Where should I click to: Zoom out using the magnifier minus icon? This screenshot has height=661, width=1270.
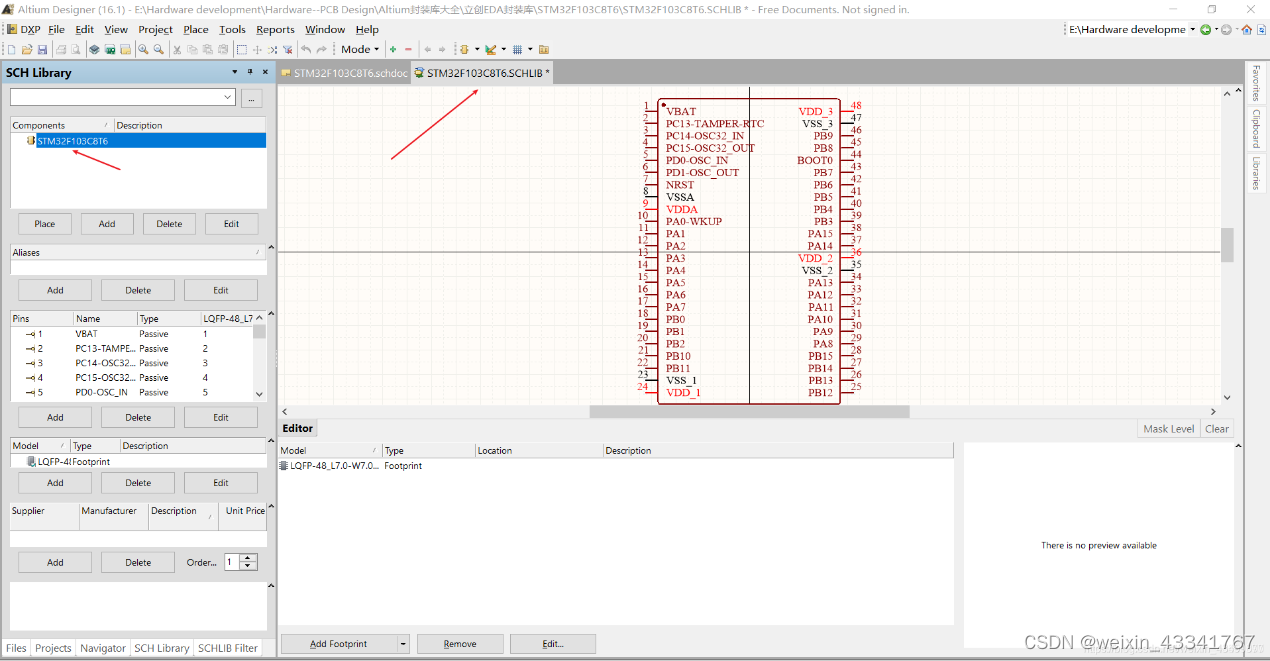[x=159, y=49]
